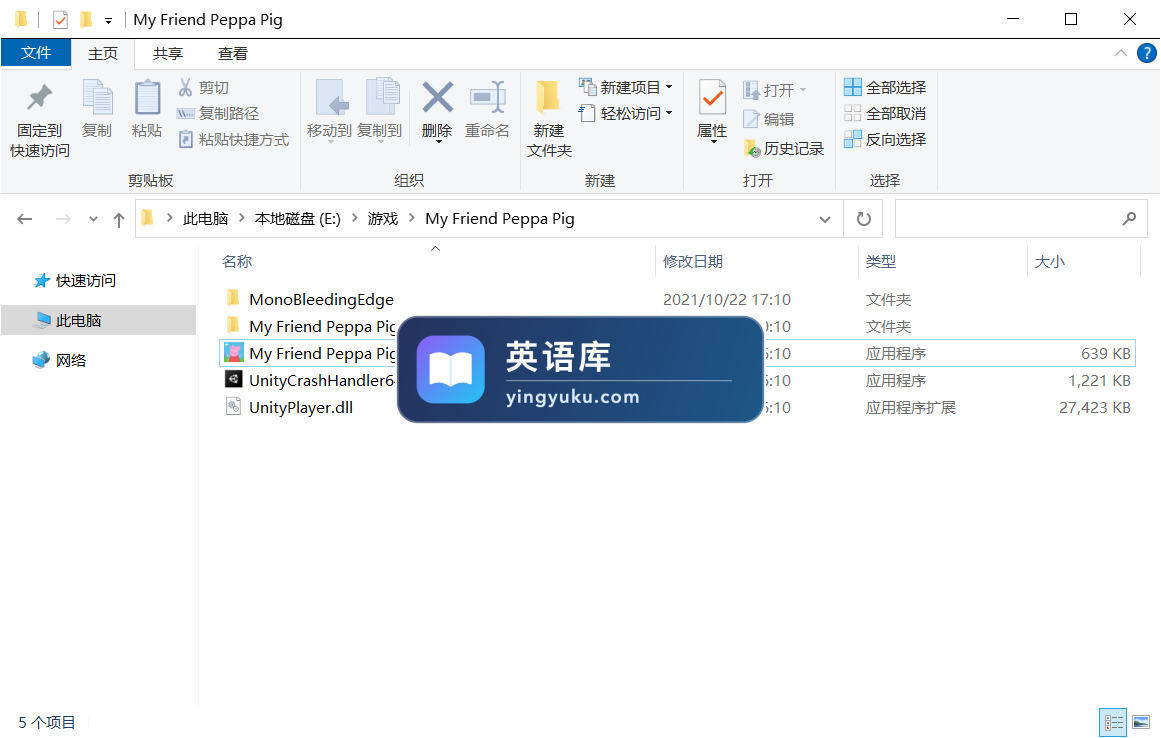Viewport: 1161px width, 738px height.
Task: Go to 本地磁盘 (E:) in the address bar
Action: (x=298, y=218)
